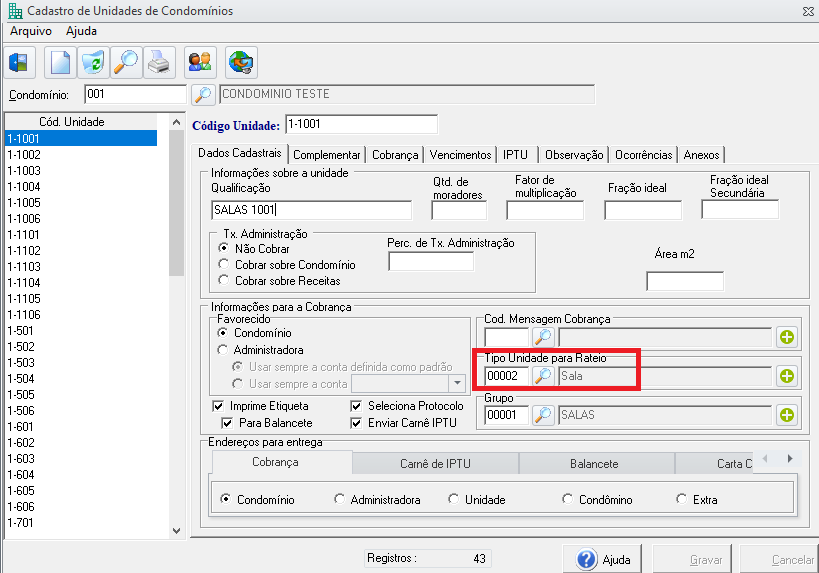
Task: Select Cobrar sobre Receitas option
Action: pos(224,280)
